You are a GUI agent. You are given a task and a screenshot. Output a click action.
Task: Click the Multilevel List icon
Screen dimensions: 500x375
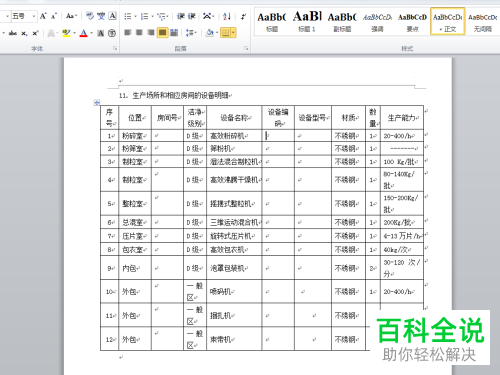pos(161,16)
